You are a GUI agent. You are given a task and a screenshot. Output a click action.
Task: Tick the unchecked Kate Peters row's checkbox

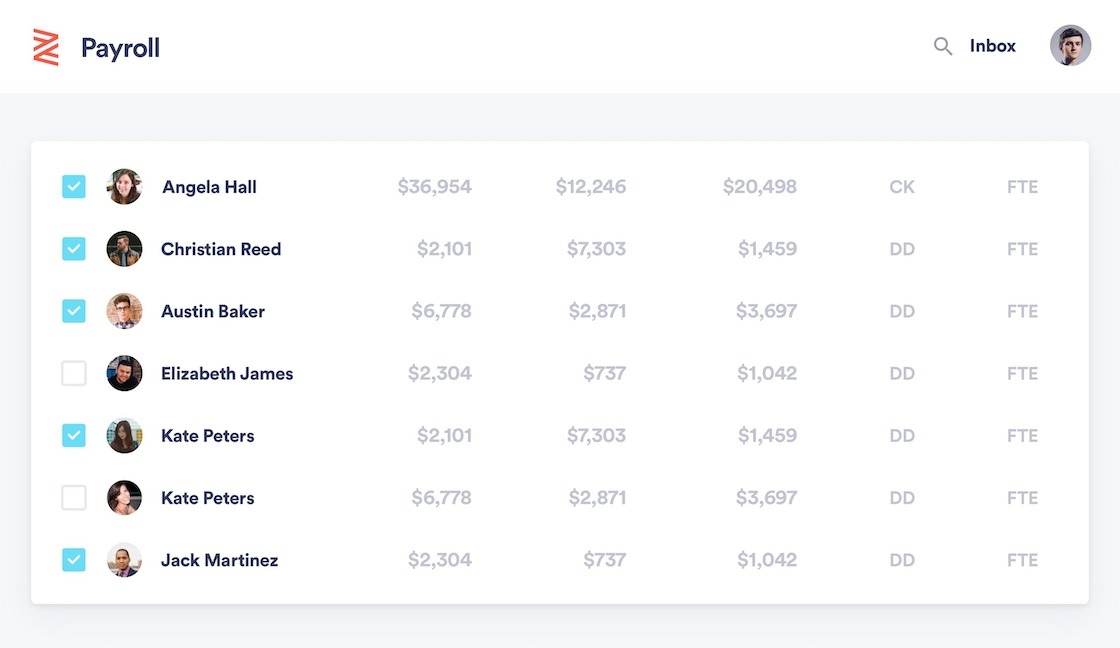(x=74, y=498)
